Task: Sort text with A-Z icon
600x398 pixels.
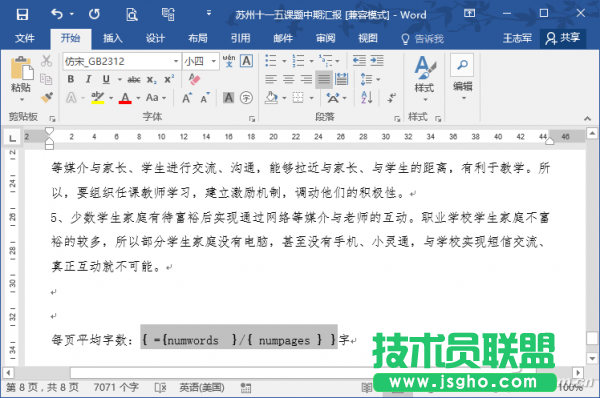Action: (367, 98)
